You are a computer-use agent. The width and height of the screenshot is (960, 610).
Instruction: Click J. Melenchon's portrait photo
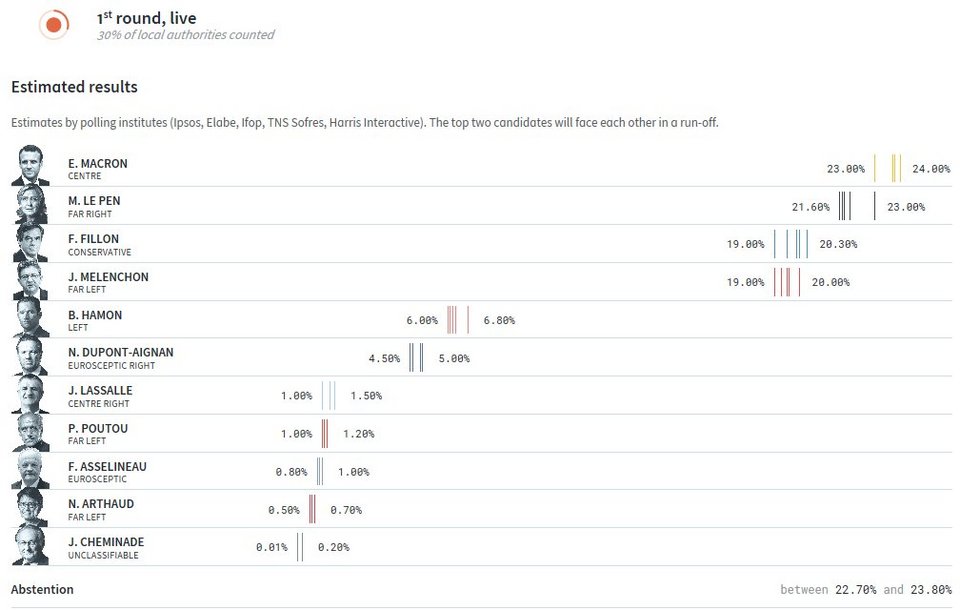[31, 280]
